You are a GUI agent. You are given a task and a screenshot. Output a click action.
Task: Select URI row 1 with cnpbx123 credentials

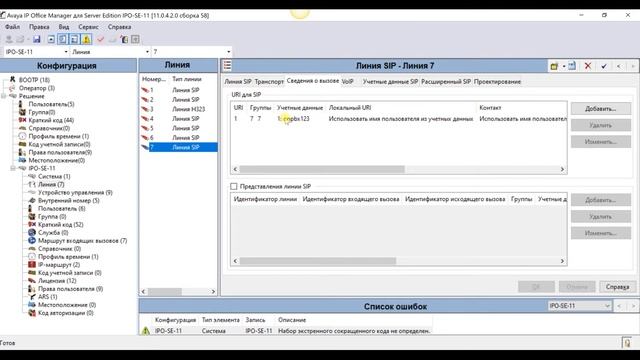[x=398, y=119]
